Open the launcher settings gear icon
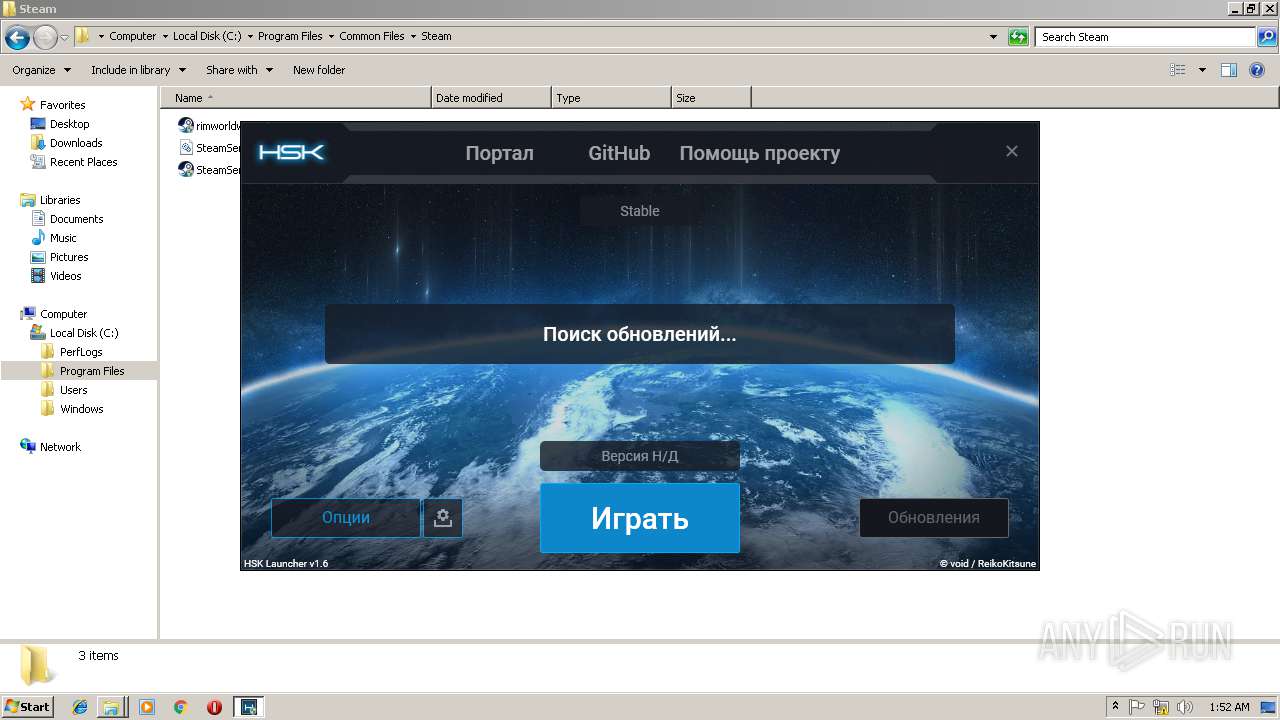The height and width of the screenshot is (720, 1280). pos(443,518)
